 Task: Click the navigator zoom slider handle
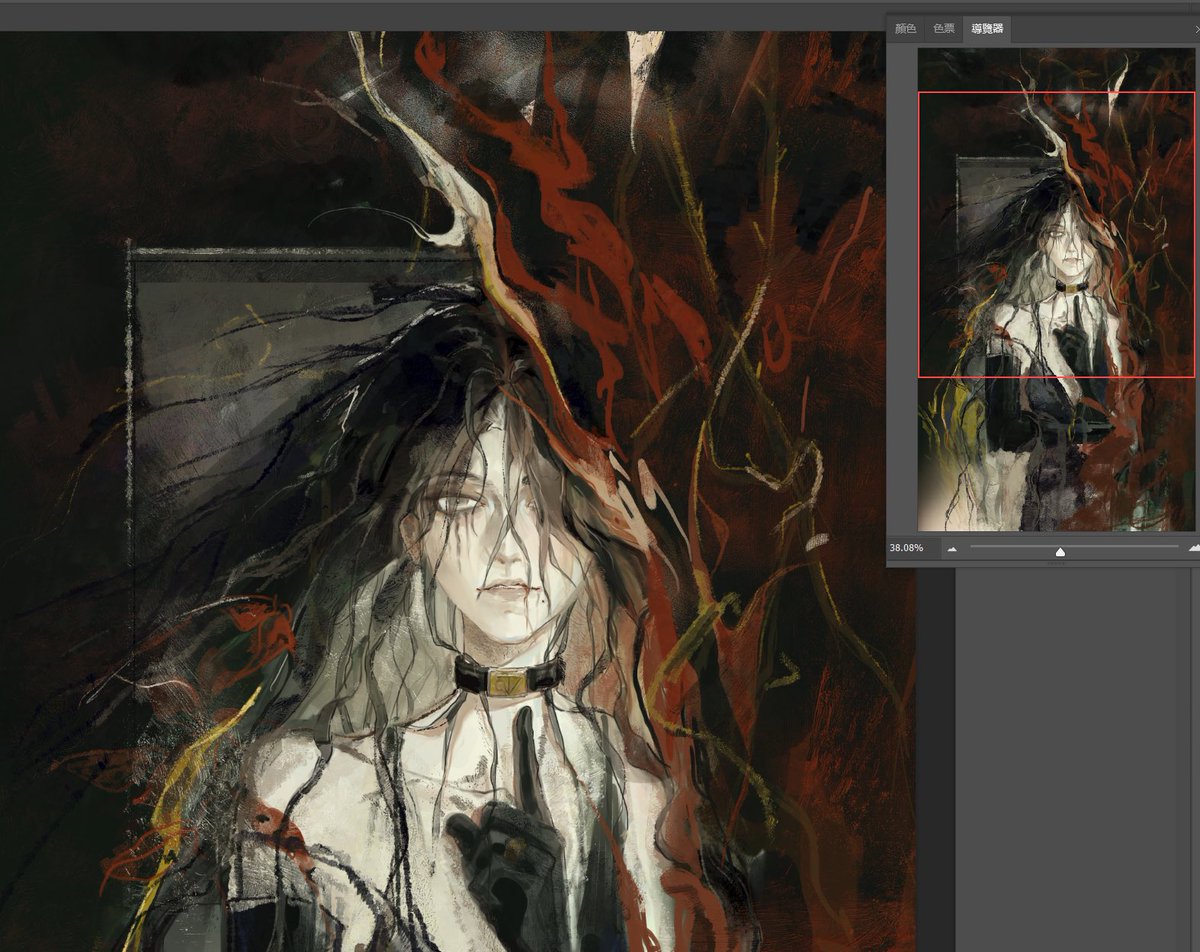click(1060, 551)
